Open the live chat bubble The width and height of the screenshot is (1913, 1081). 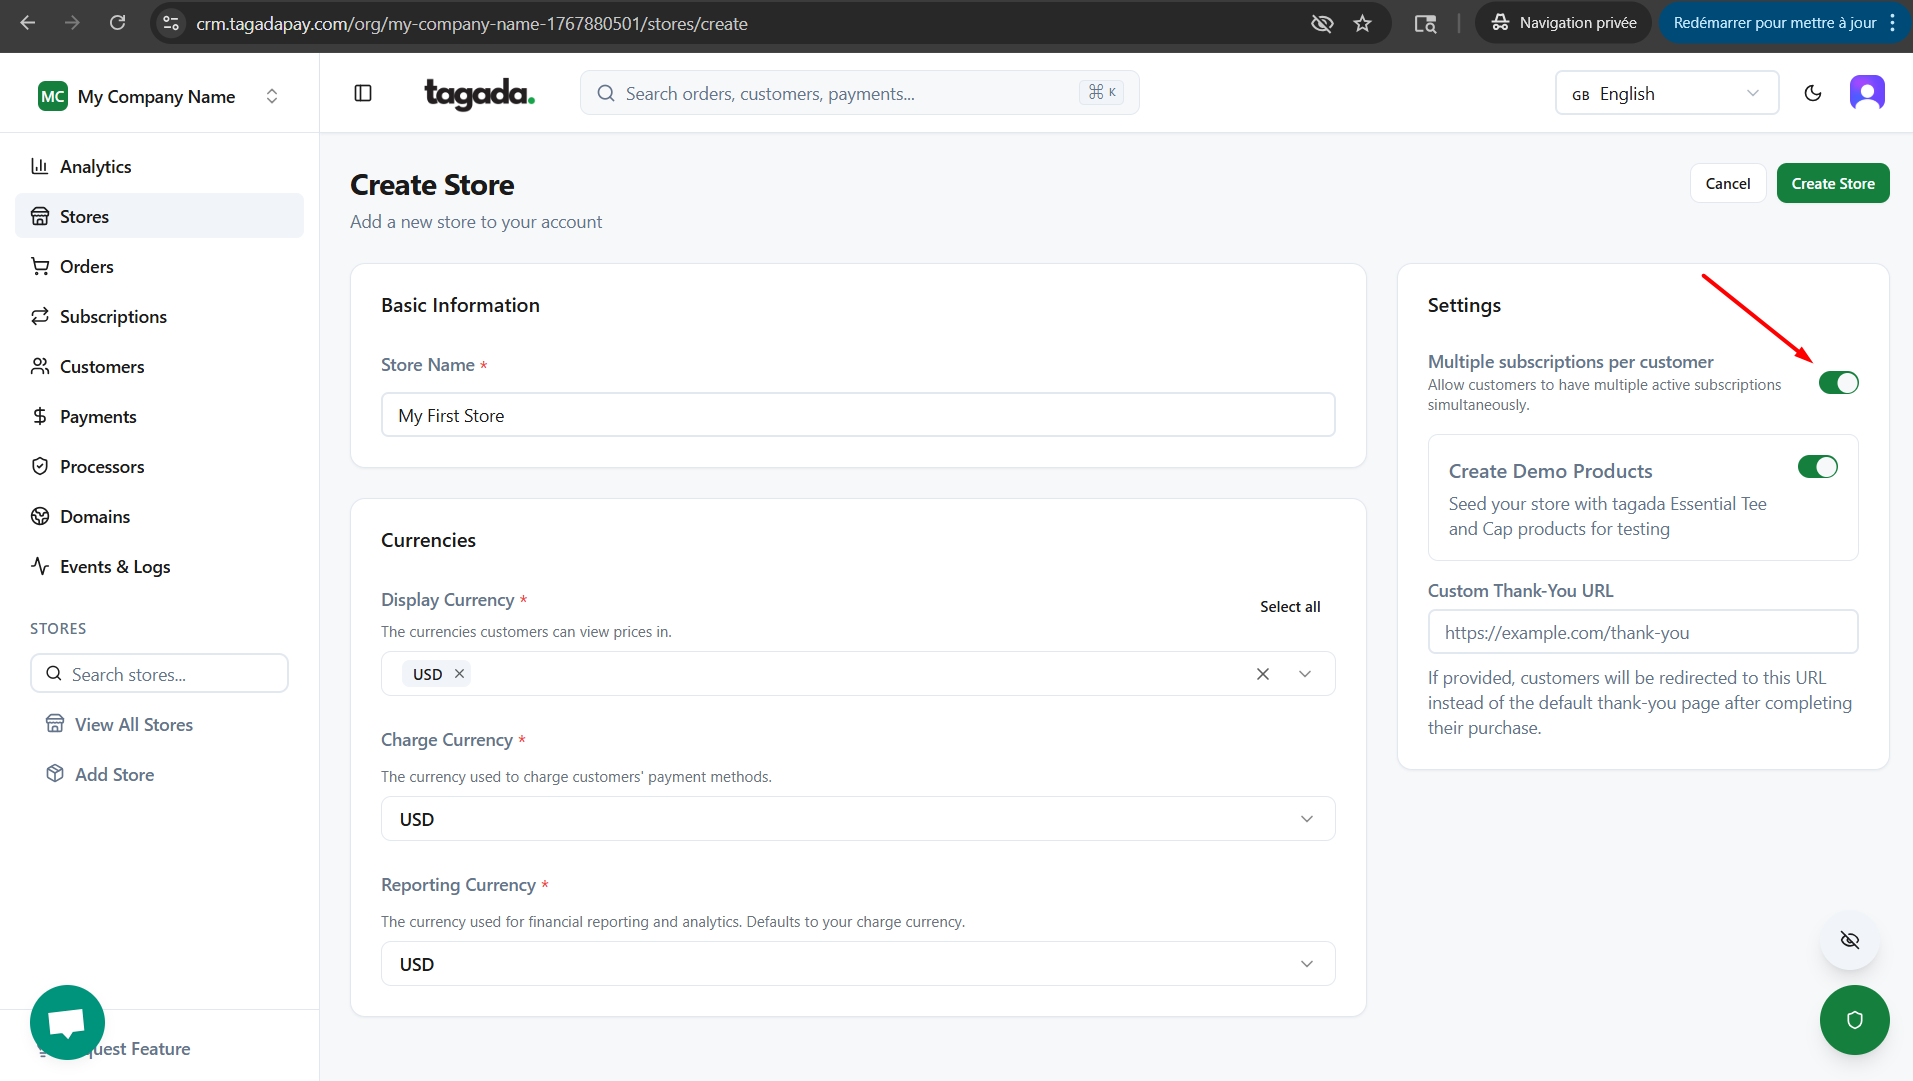click(x=67, y=1021)
